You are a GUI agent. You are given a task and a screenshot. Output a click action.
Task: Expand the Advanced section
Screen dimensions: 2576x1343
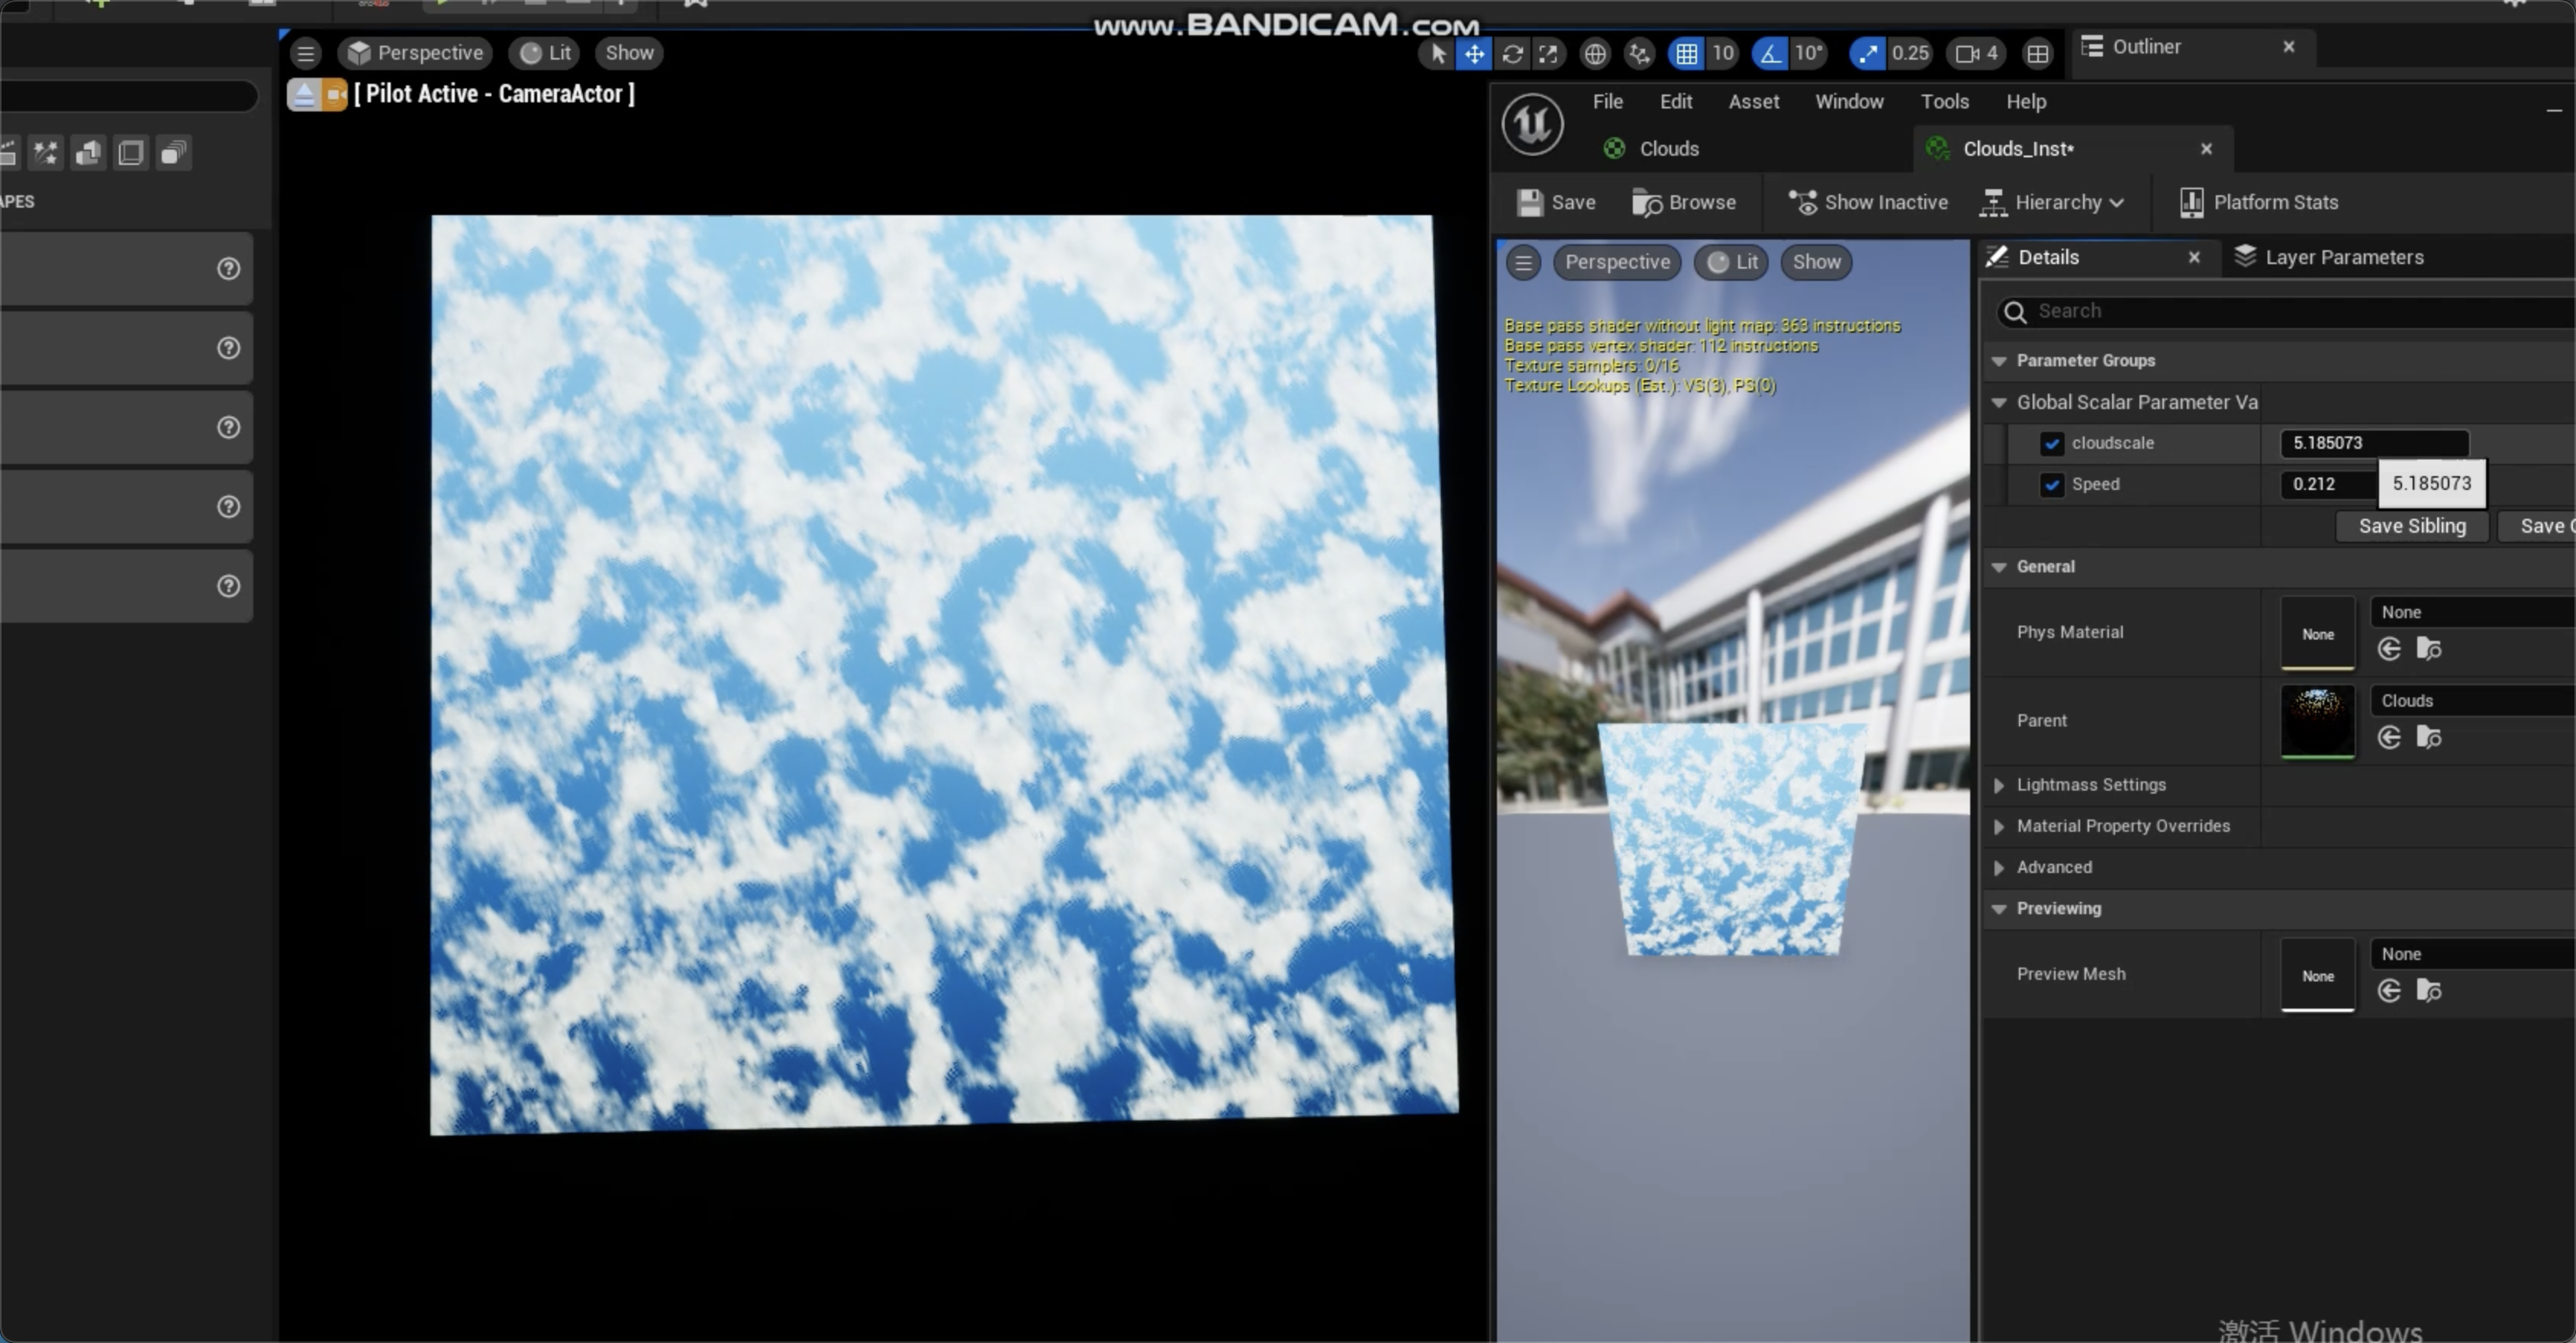click(1999, 867)
